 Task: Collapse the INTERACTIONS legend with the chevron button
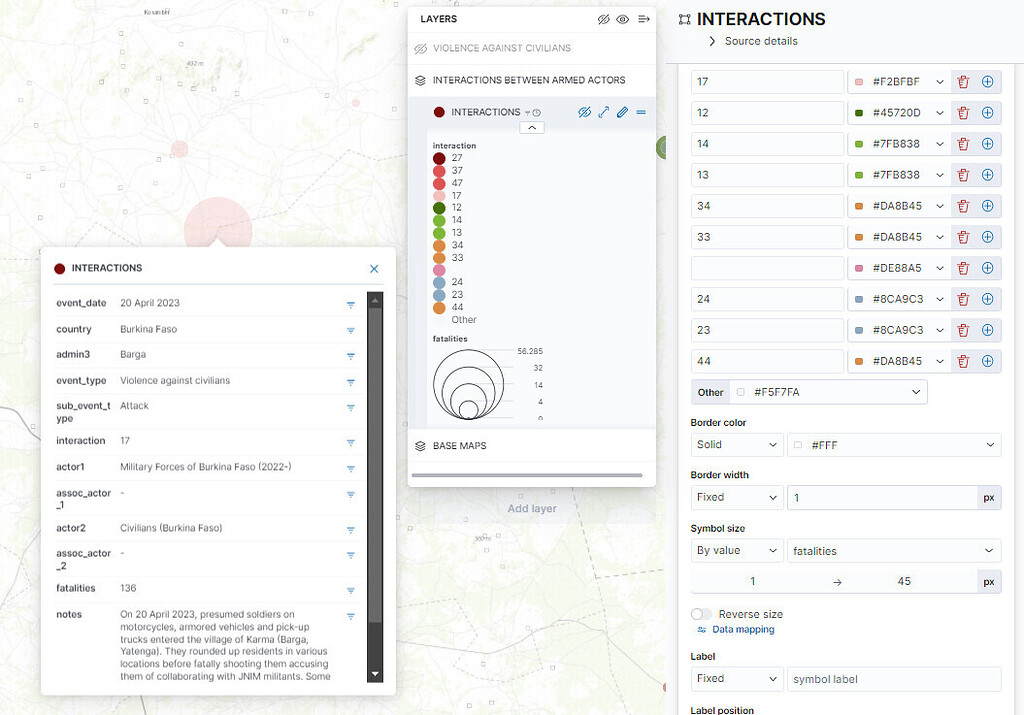pos(532,128)
